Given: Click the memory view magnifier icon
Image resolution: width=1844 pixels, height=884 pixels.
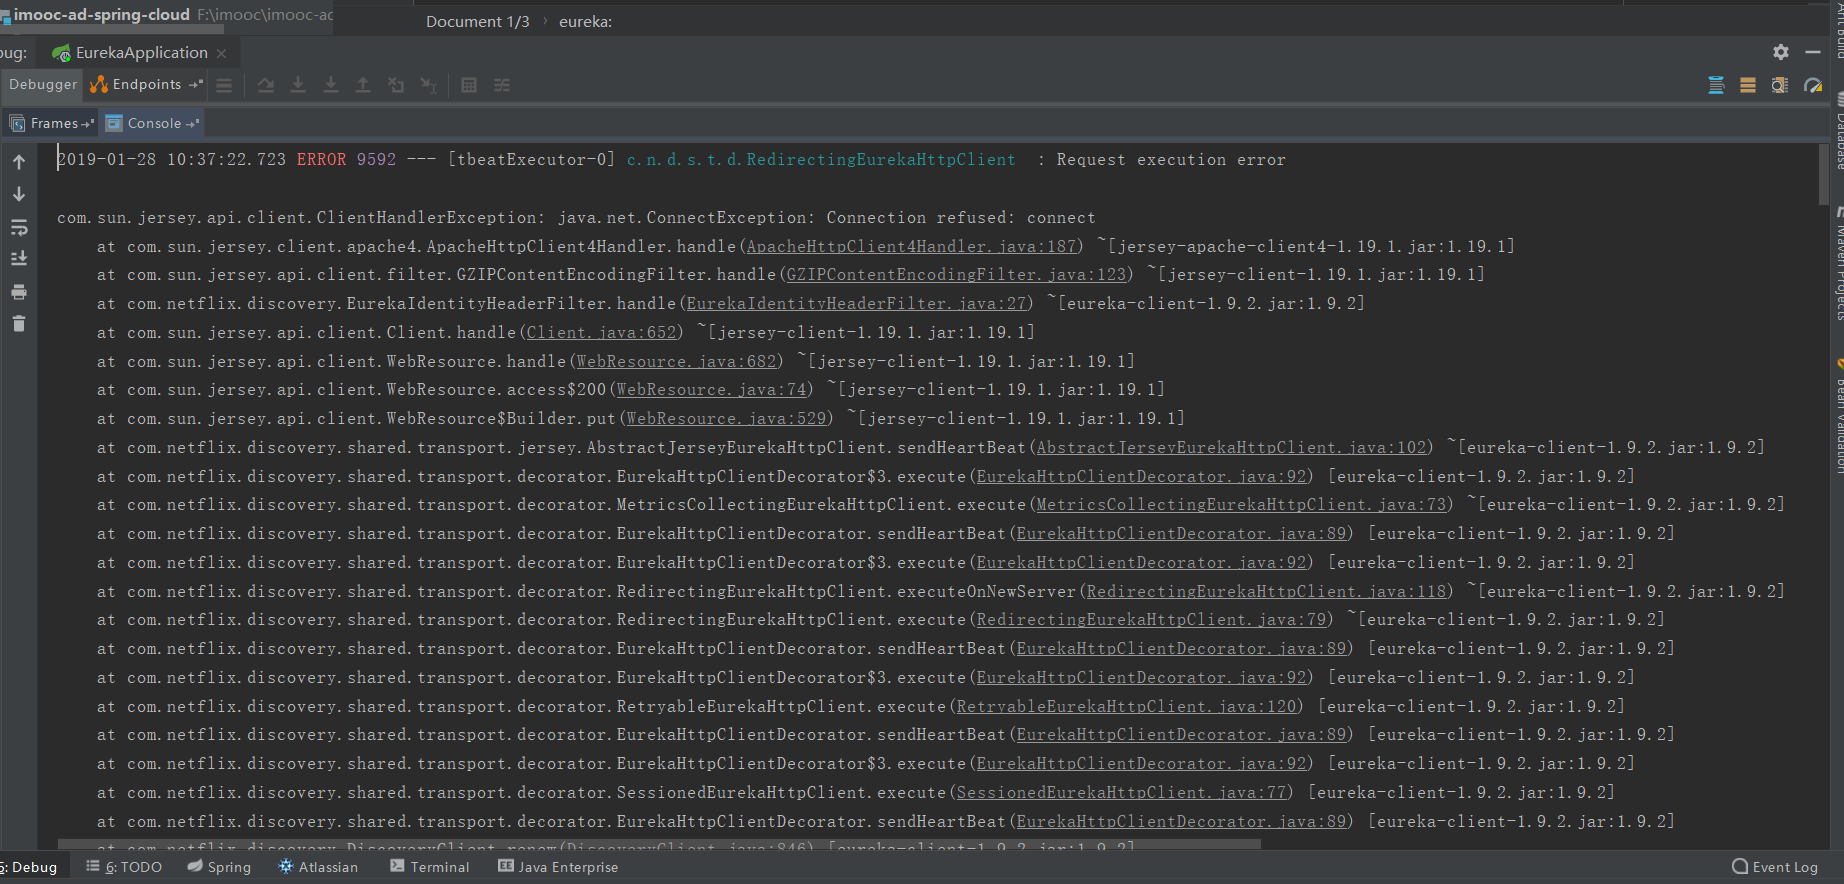Looking at the screenshot, I should (x=1780, y=85).
